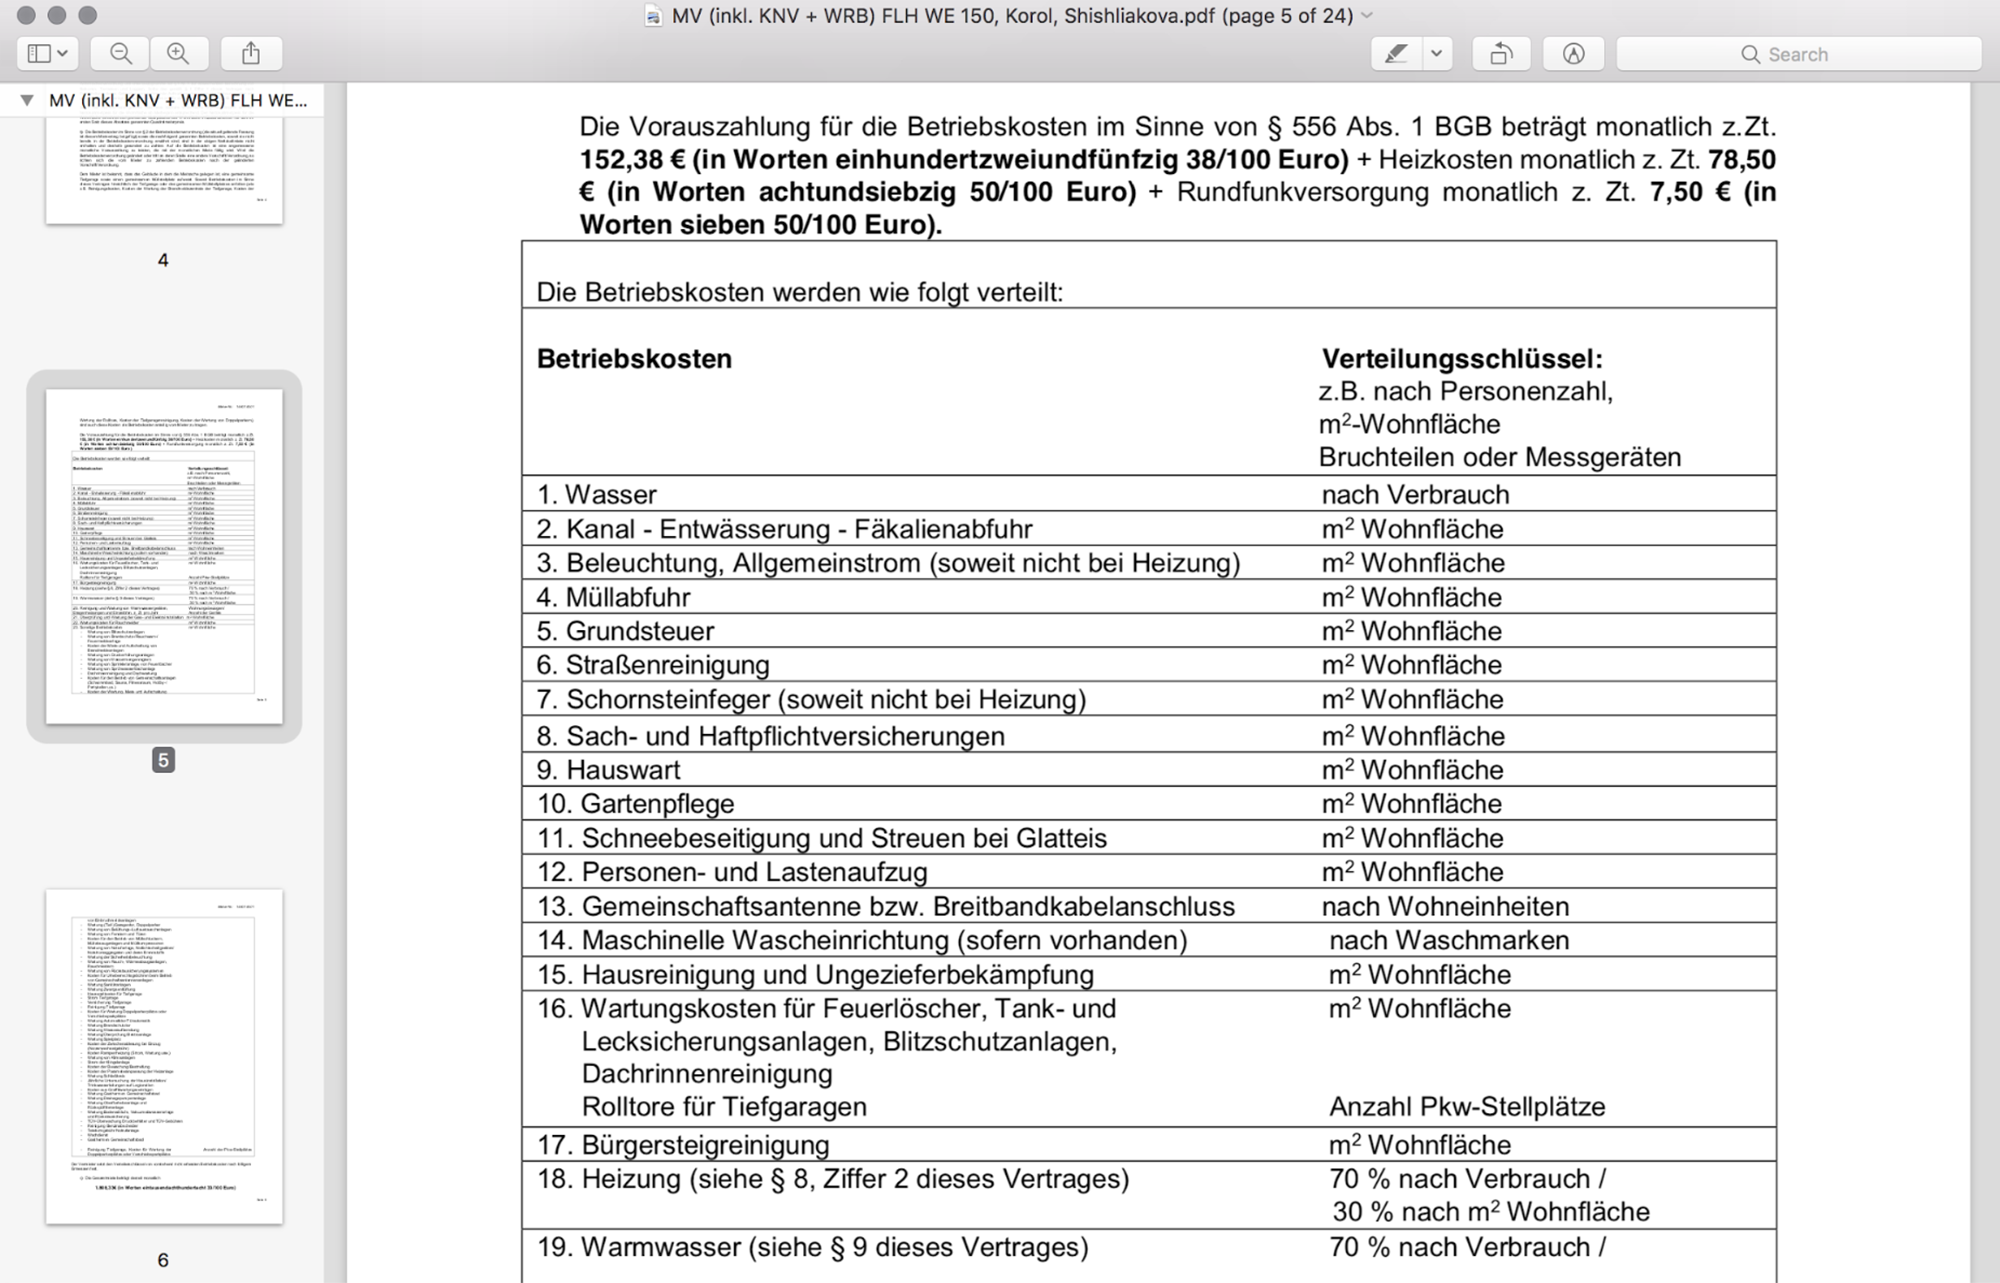Select page 6 thumbnail in sidebar
Screen dimensions: 2000x1283
click(165, 1042)
